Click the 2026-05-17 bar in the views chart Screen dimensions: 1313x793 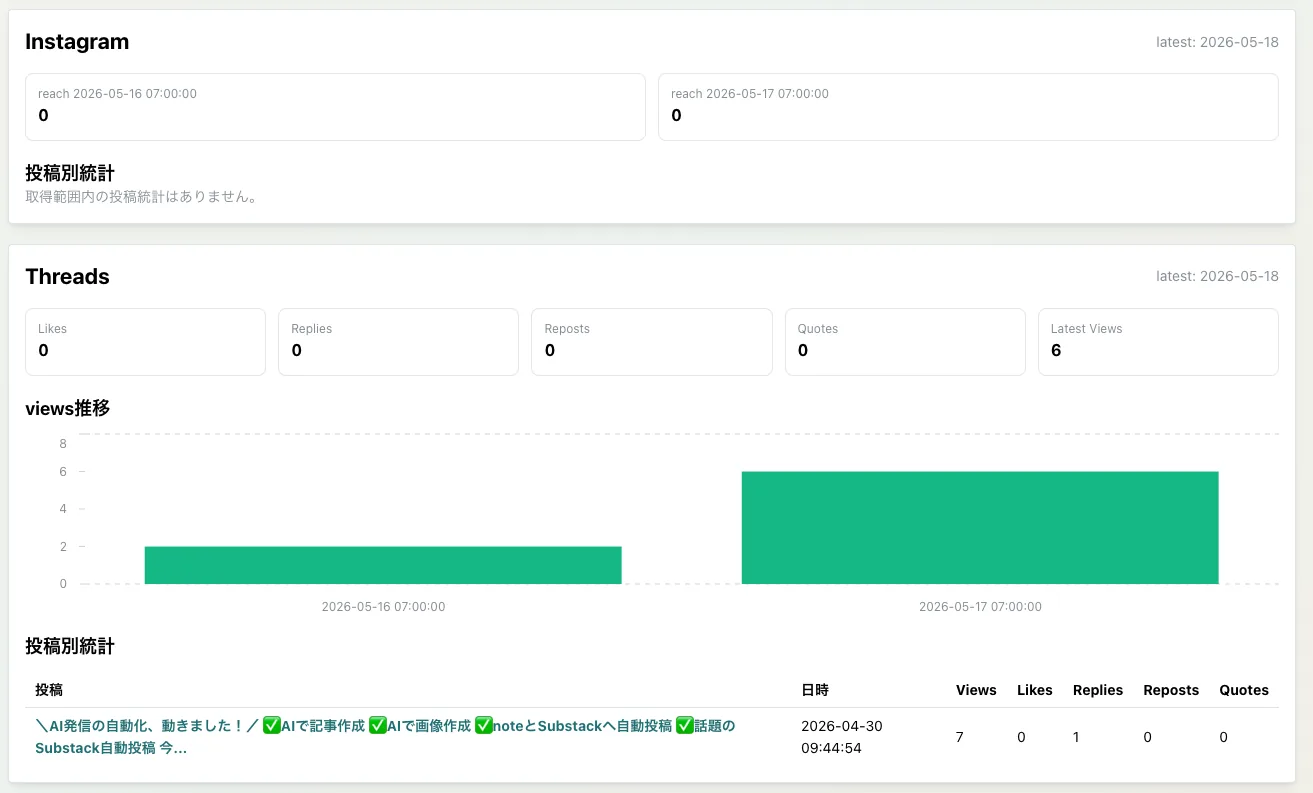coord(980,528)
